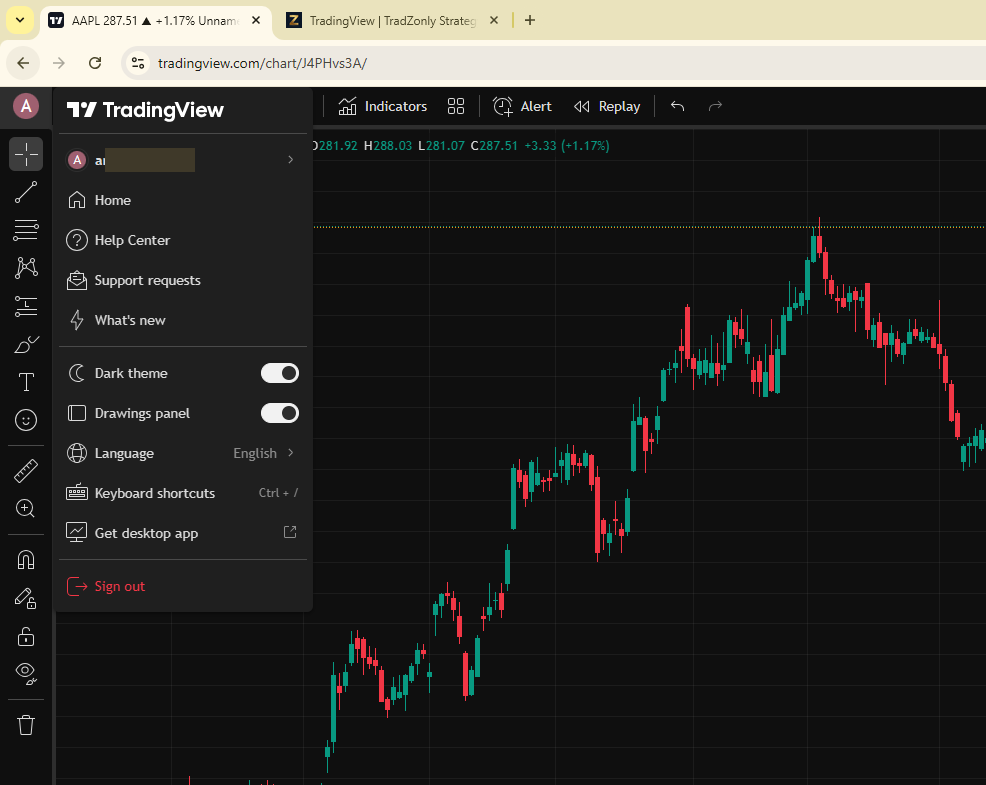Select the crosshair cursor tool
This screenshot has width=986, height=785.
tap(26, 154)
